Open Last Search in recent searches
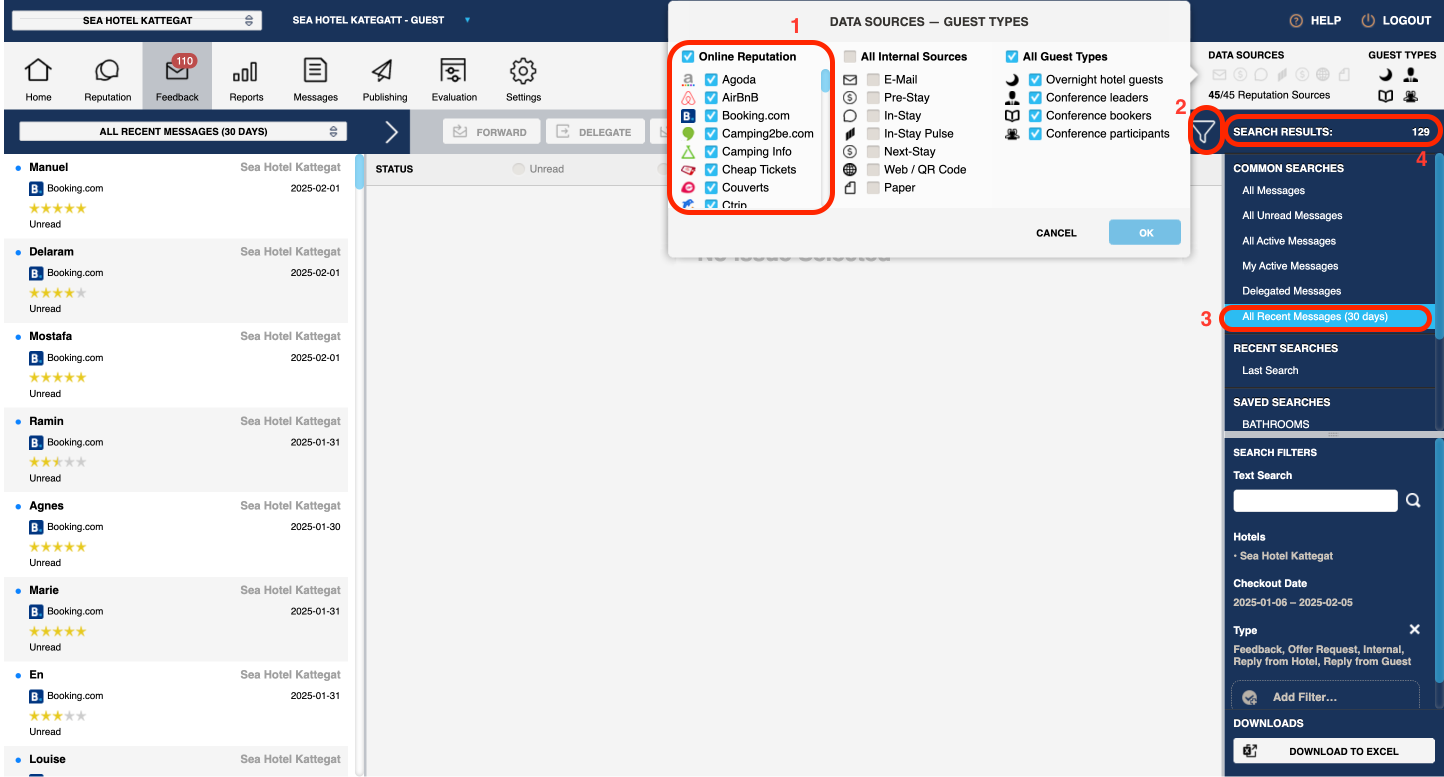Viewport: 1444px width, 777px height. coord(1270,371)
